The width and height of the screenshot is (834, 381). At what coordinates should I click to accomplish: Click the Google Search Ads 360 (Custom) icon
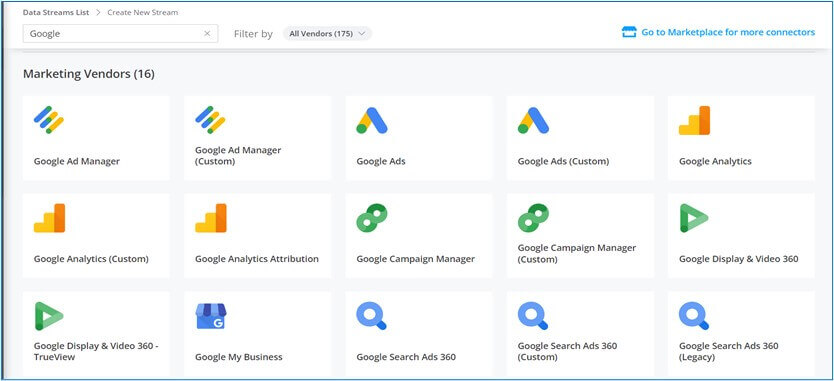coord(533,316)
